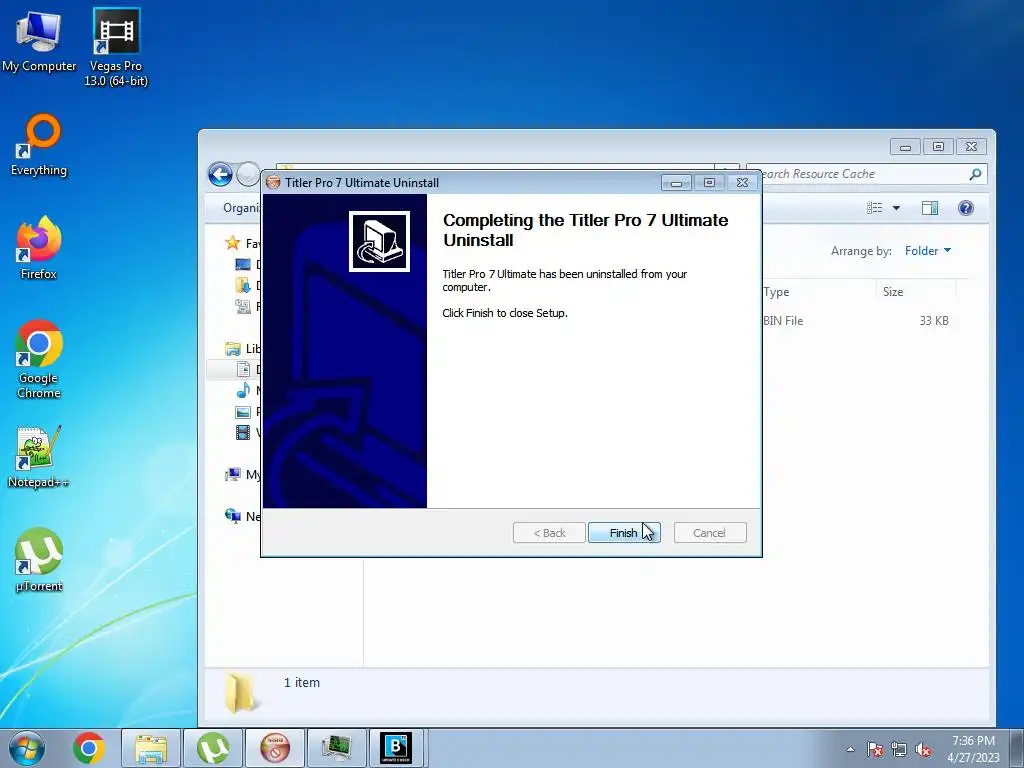
Task: Open My Computer desktop icon
Action: point(39,40)
